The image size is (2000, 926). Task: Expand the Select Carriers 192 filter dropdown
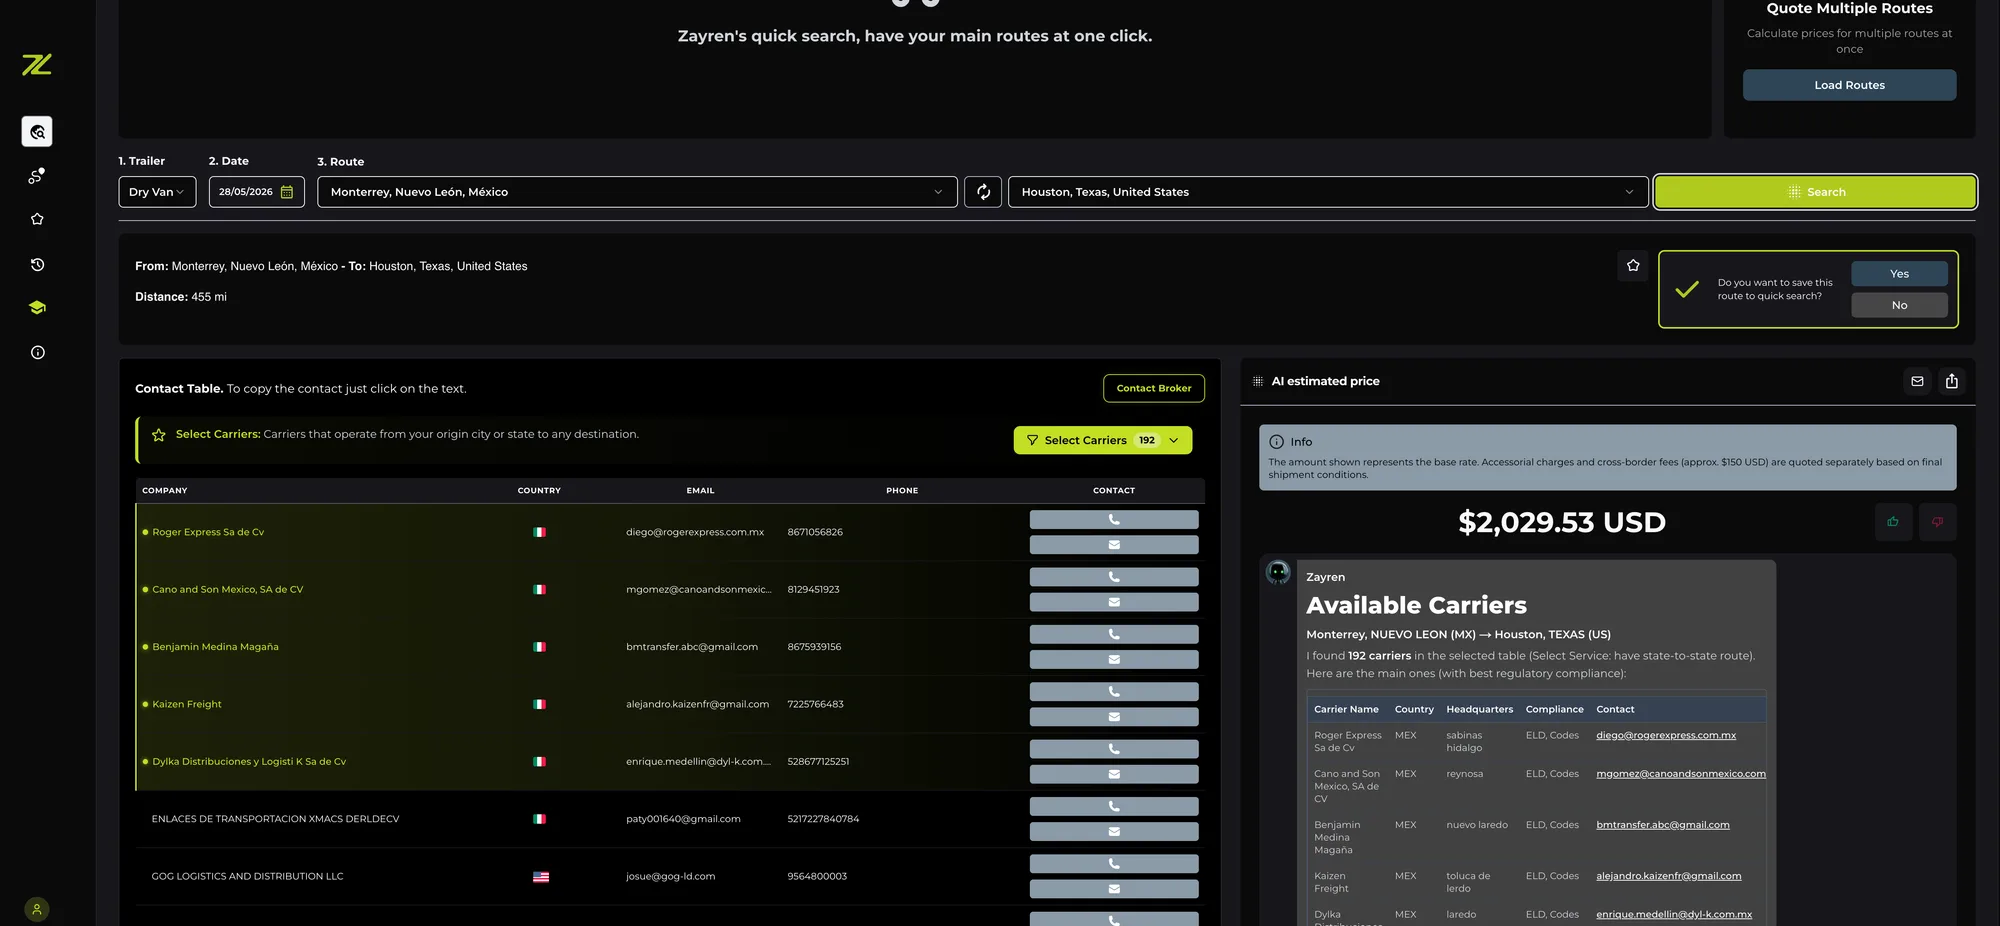tap(1103, 440)
